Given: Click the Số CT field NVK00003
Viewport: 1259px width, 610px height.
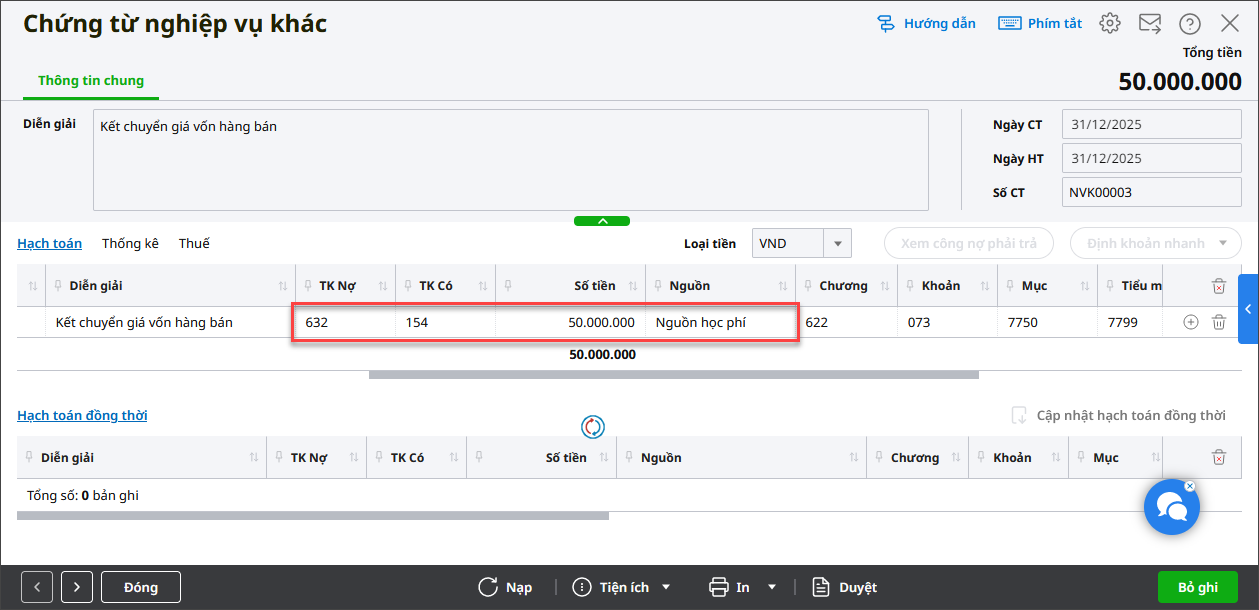Looking at the screenshot, I should click(1152, 192).
